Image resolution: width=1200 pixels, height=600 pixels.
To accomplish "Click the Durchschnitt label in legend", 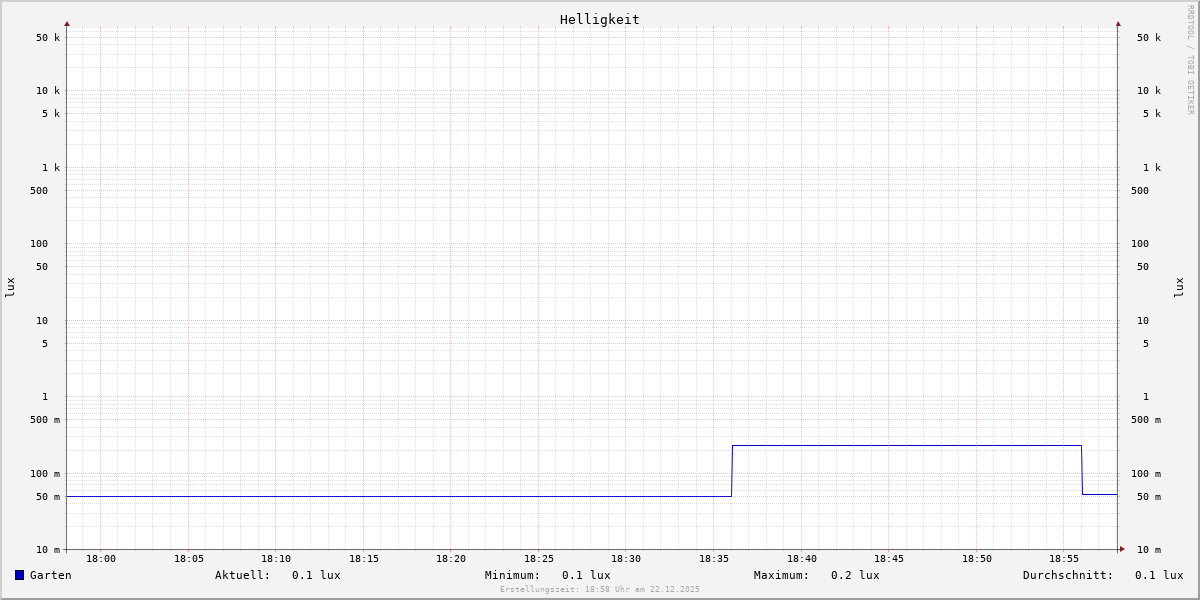I will click(x=1068, y=575).
